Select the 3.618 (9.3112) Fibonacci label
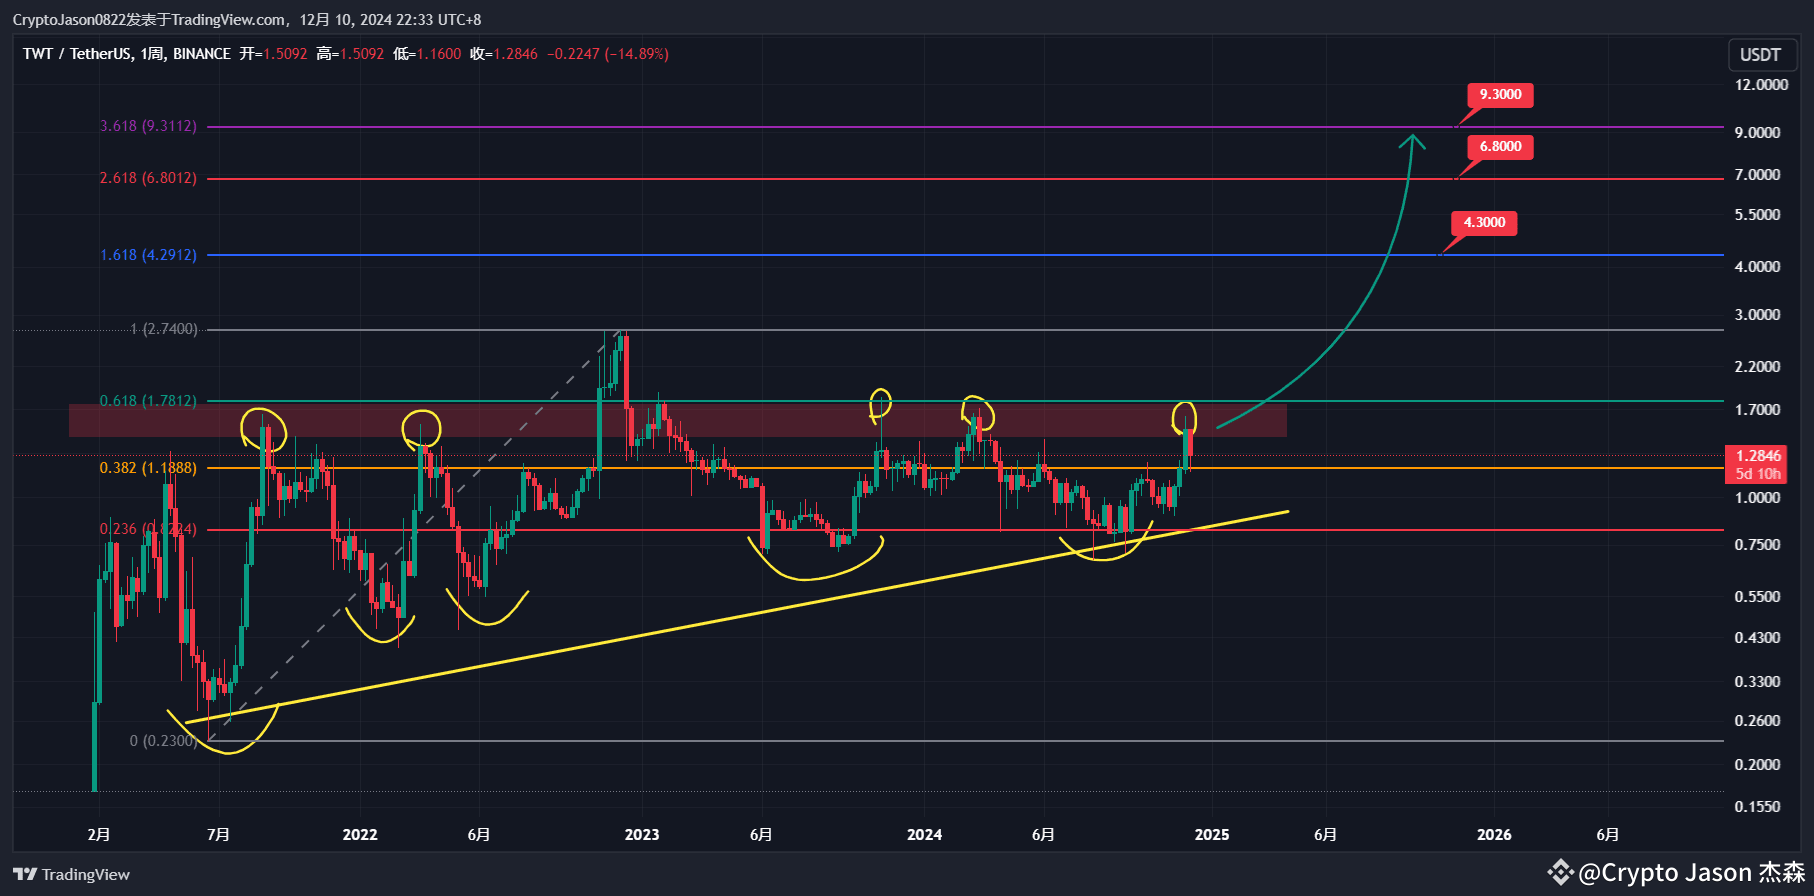Viewport: 1814px width, 896px height. pos(148,126)
